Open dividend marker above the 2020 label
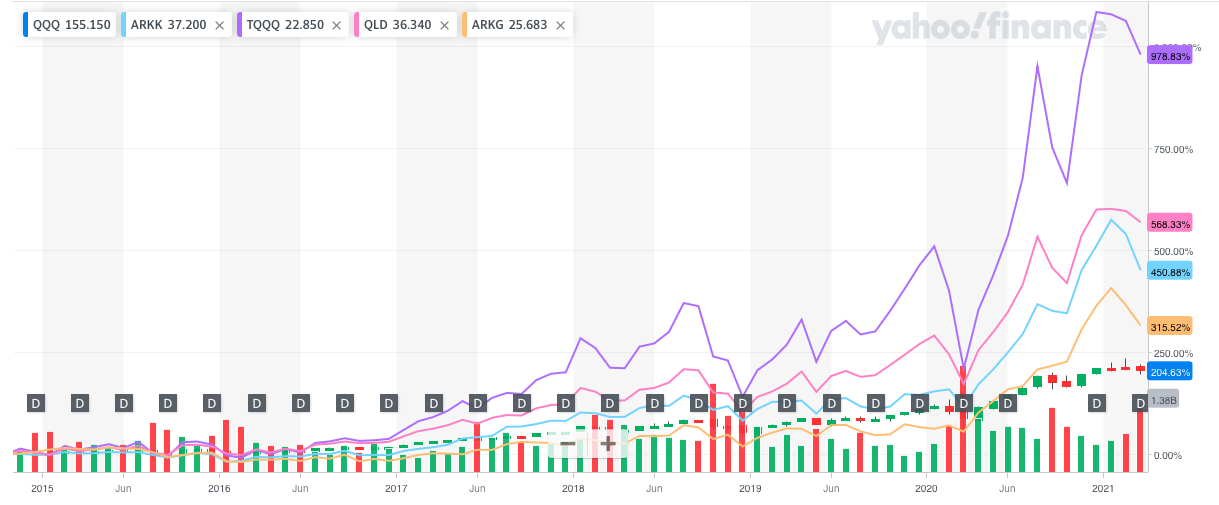The image size is (1219, 505). (x=920, y=403)
